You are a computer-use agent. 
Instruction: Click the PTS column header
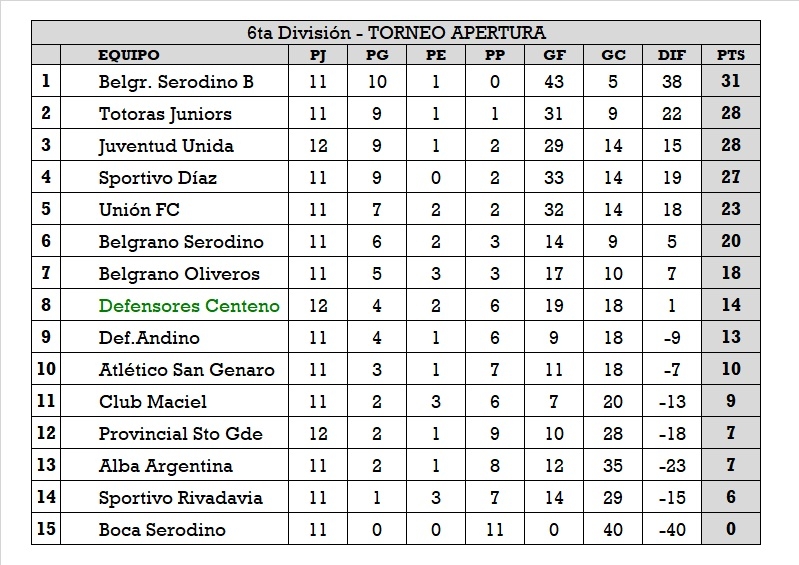[x=730, y=55]
